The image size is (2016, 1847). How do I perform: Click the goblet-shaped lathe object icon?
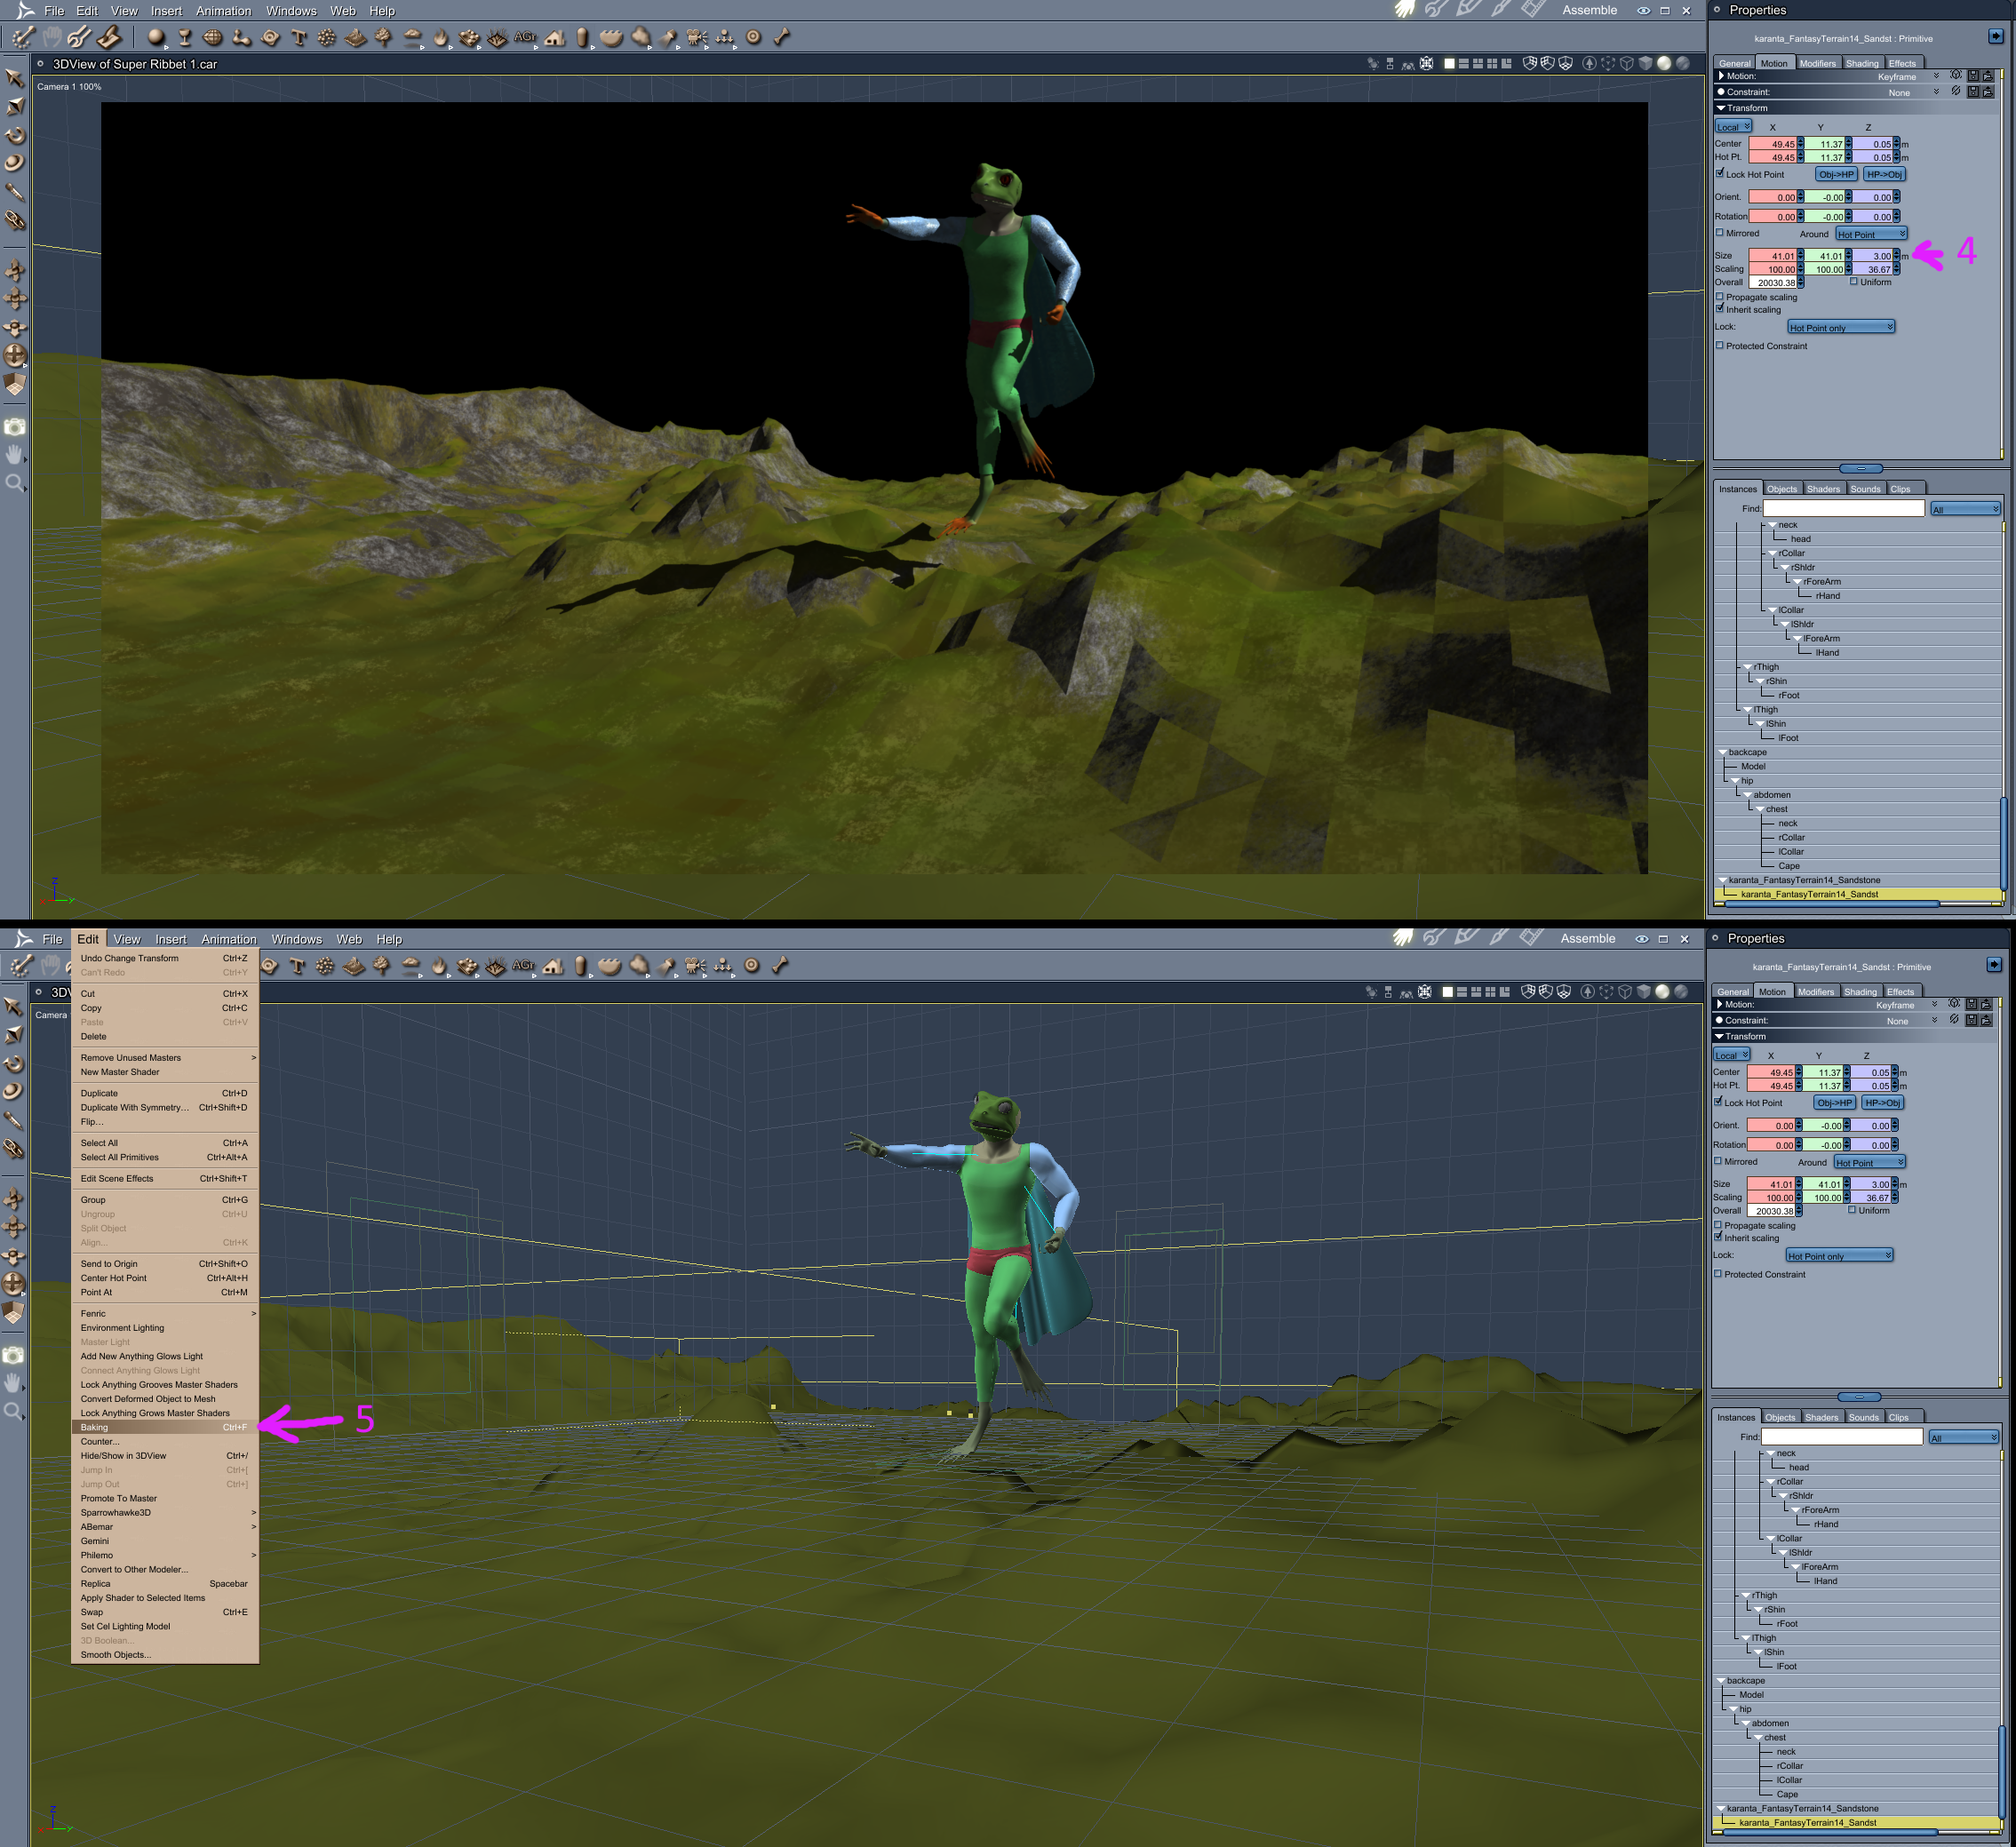(x=185, y=38)
